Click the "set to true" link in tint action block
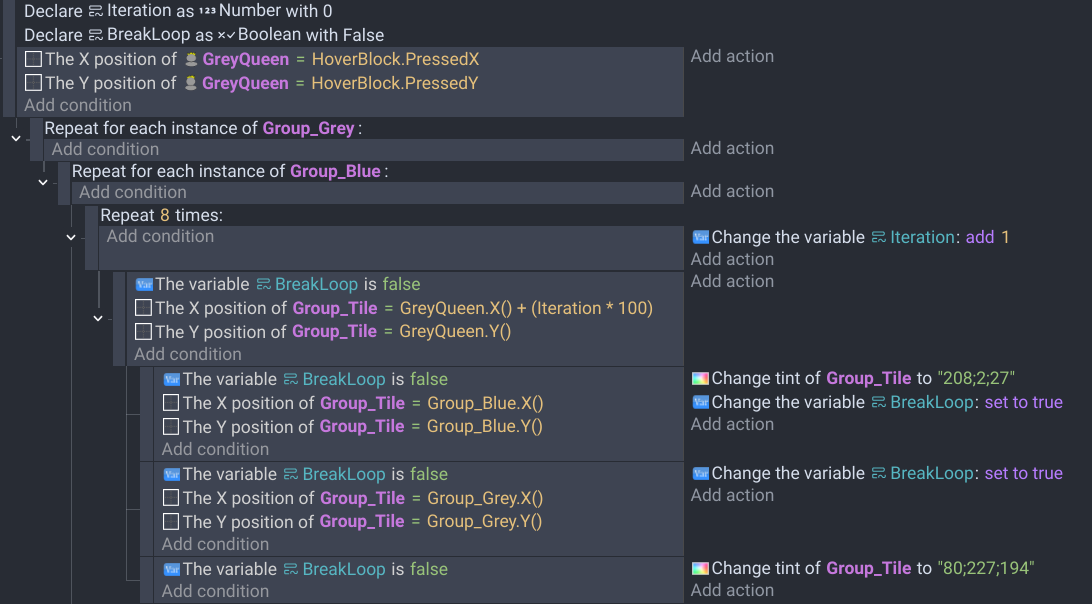Viewport: 1092px width, 604px height. tap(1024, 402)
